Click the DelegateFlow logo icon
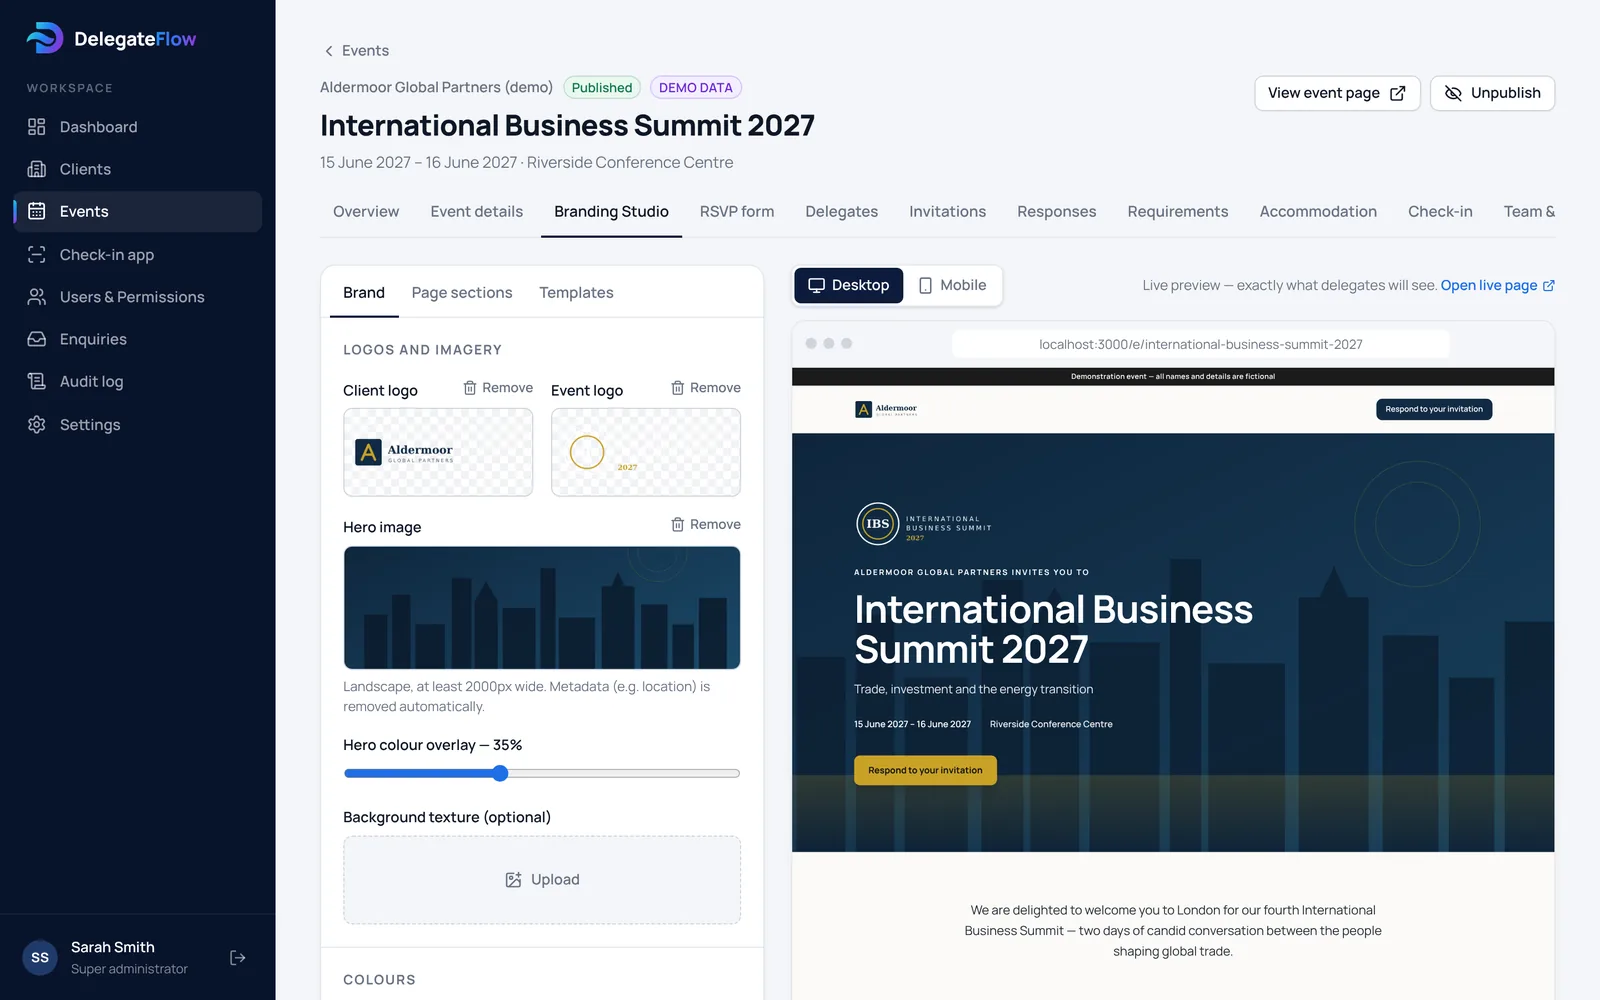 click(45, 38)
